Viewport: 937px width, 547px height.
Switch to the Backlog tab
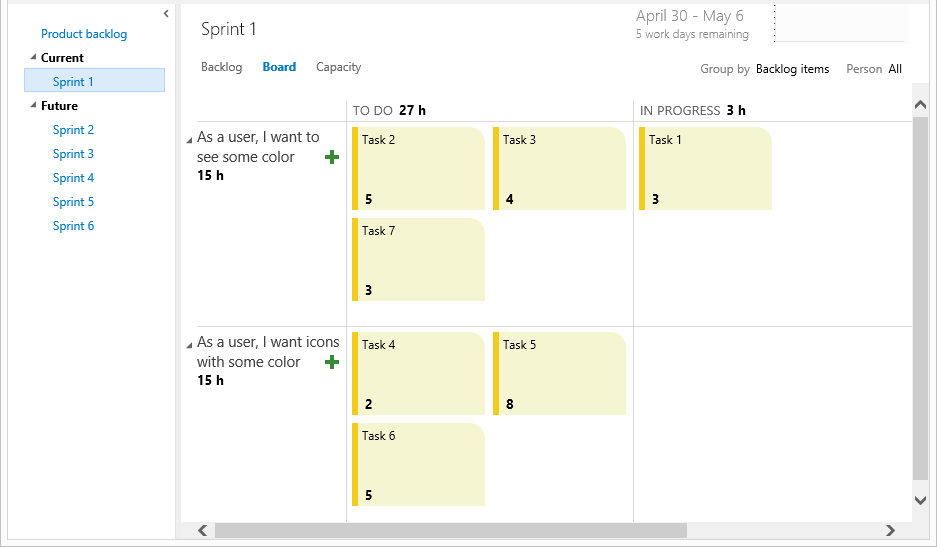pyautogui.click(x=222, y=67)
